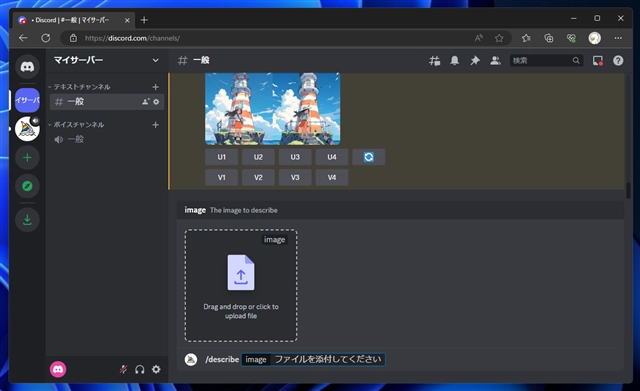The image size is (640, 391).
Task: Download apps arrow icon in server list
Action: (27, 220)
